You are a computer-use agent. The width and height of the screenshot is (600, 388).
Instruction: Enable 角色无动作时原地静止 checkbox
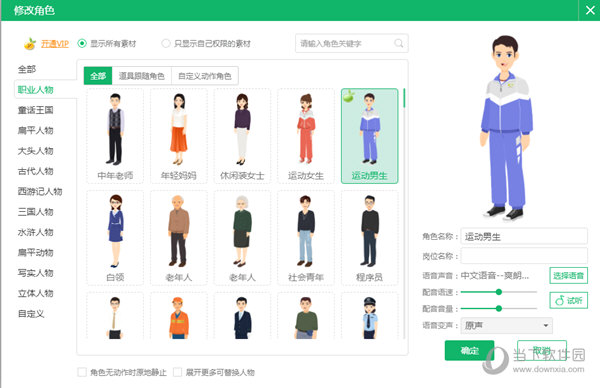[x=82, y=372]
